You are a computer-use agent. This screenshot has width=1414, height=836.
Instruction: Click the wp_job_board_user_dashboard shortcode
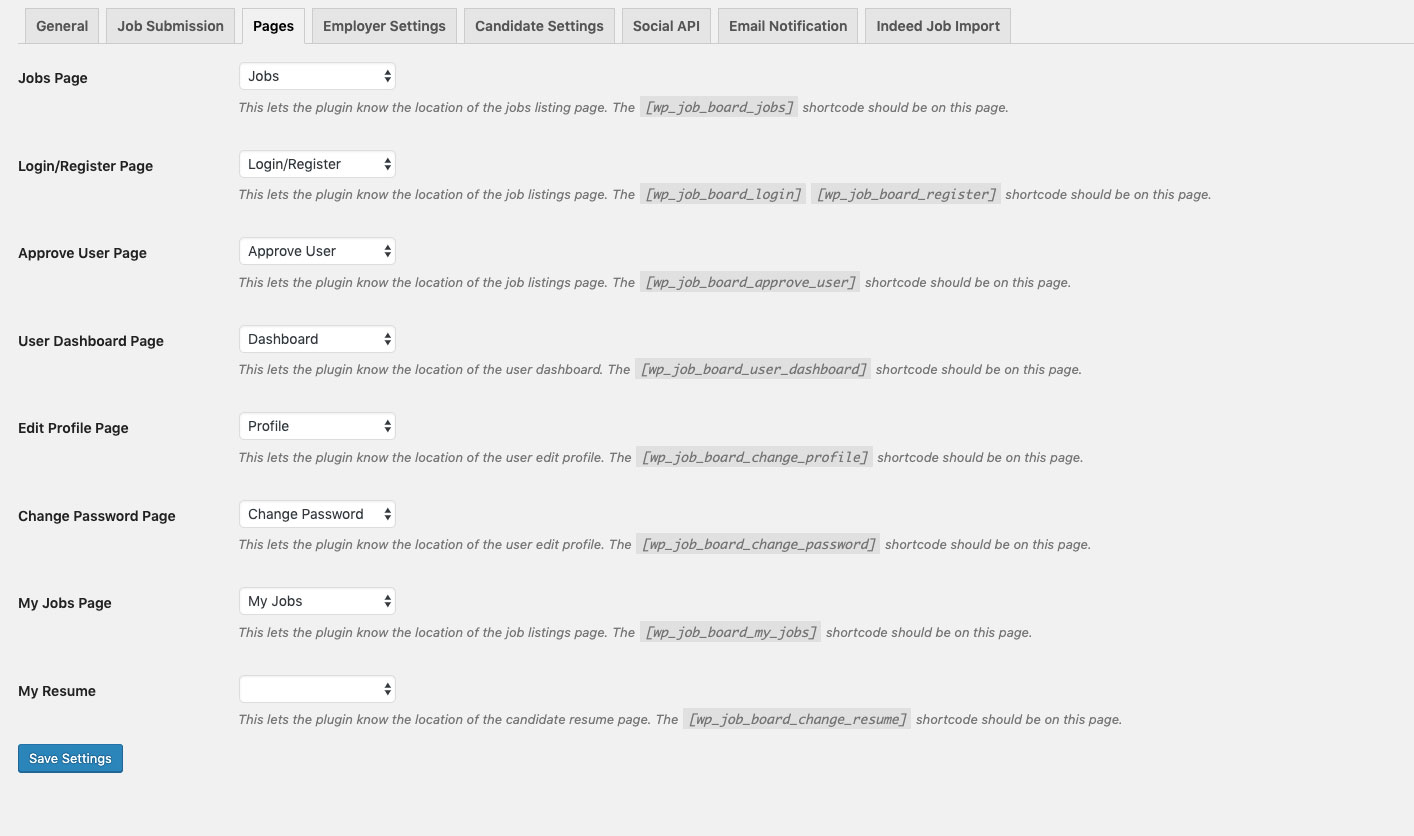point(753,369)
